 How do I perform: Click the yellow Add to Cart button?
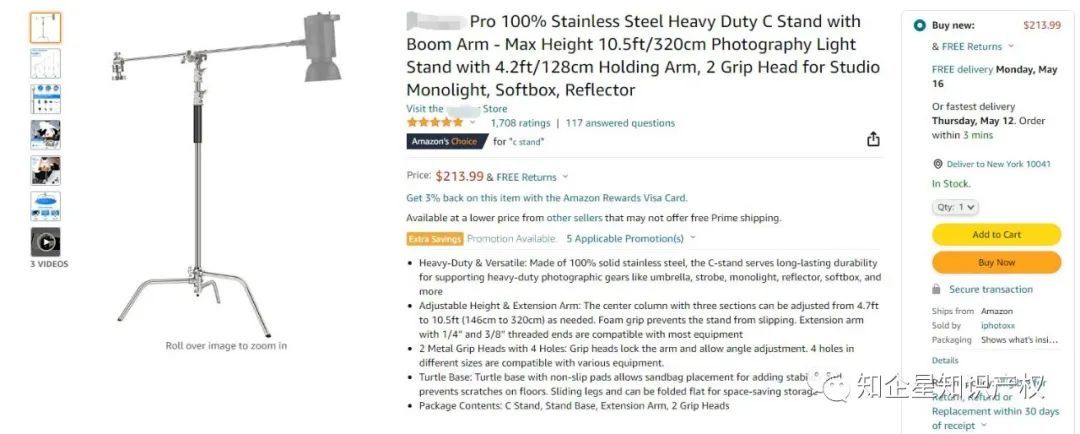(x=995, y=235)
